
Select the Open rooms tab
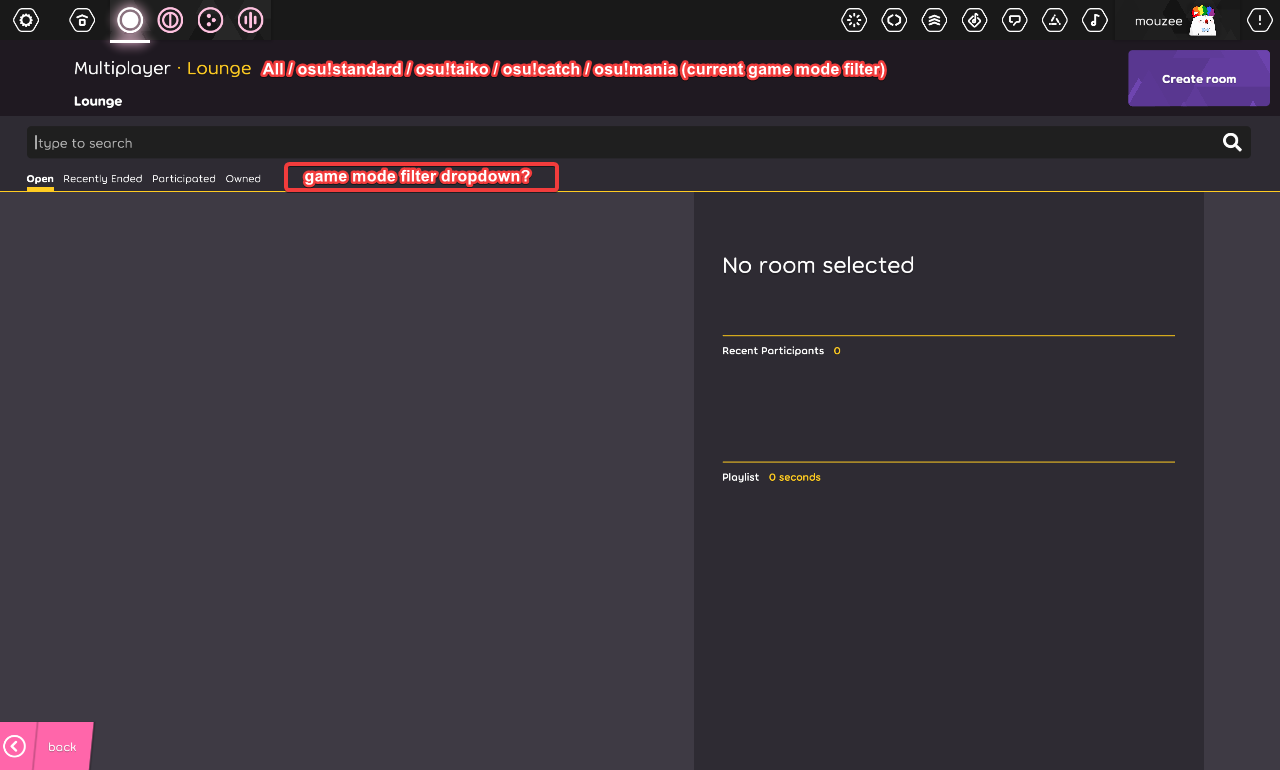pos(40,179)
